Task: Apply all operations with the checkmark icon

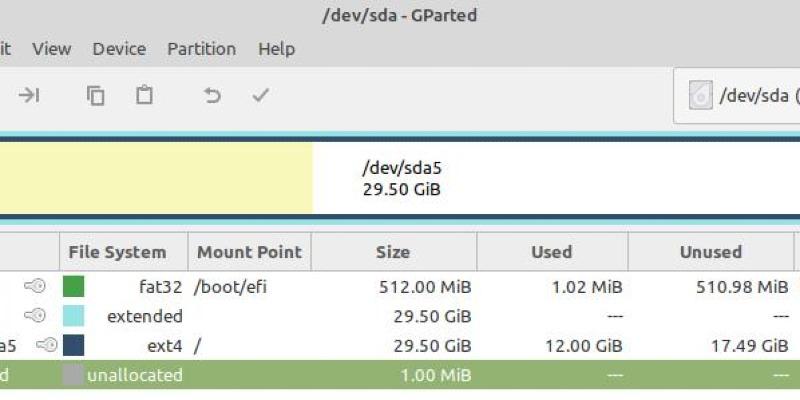Action: [x=261, y=95]
